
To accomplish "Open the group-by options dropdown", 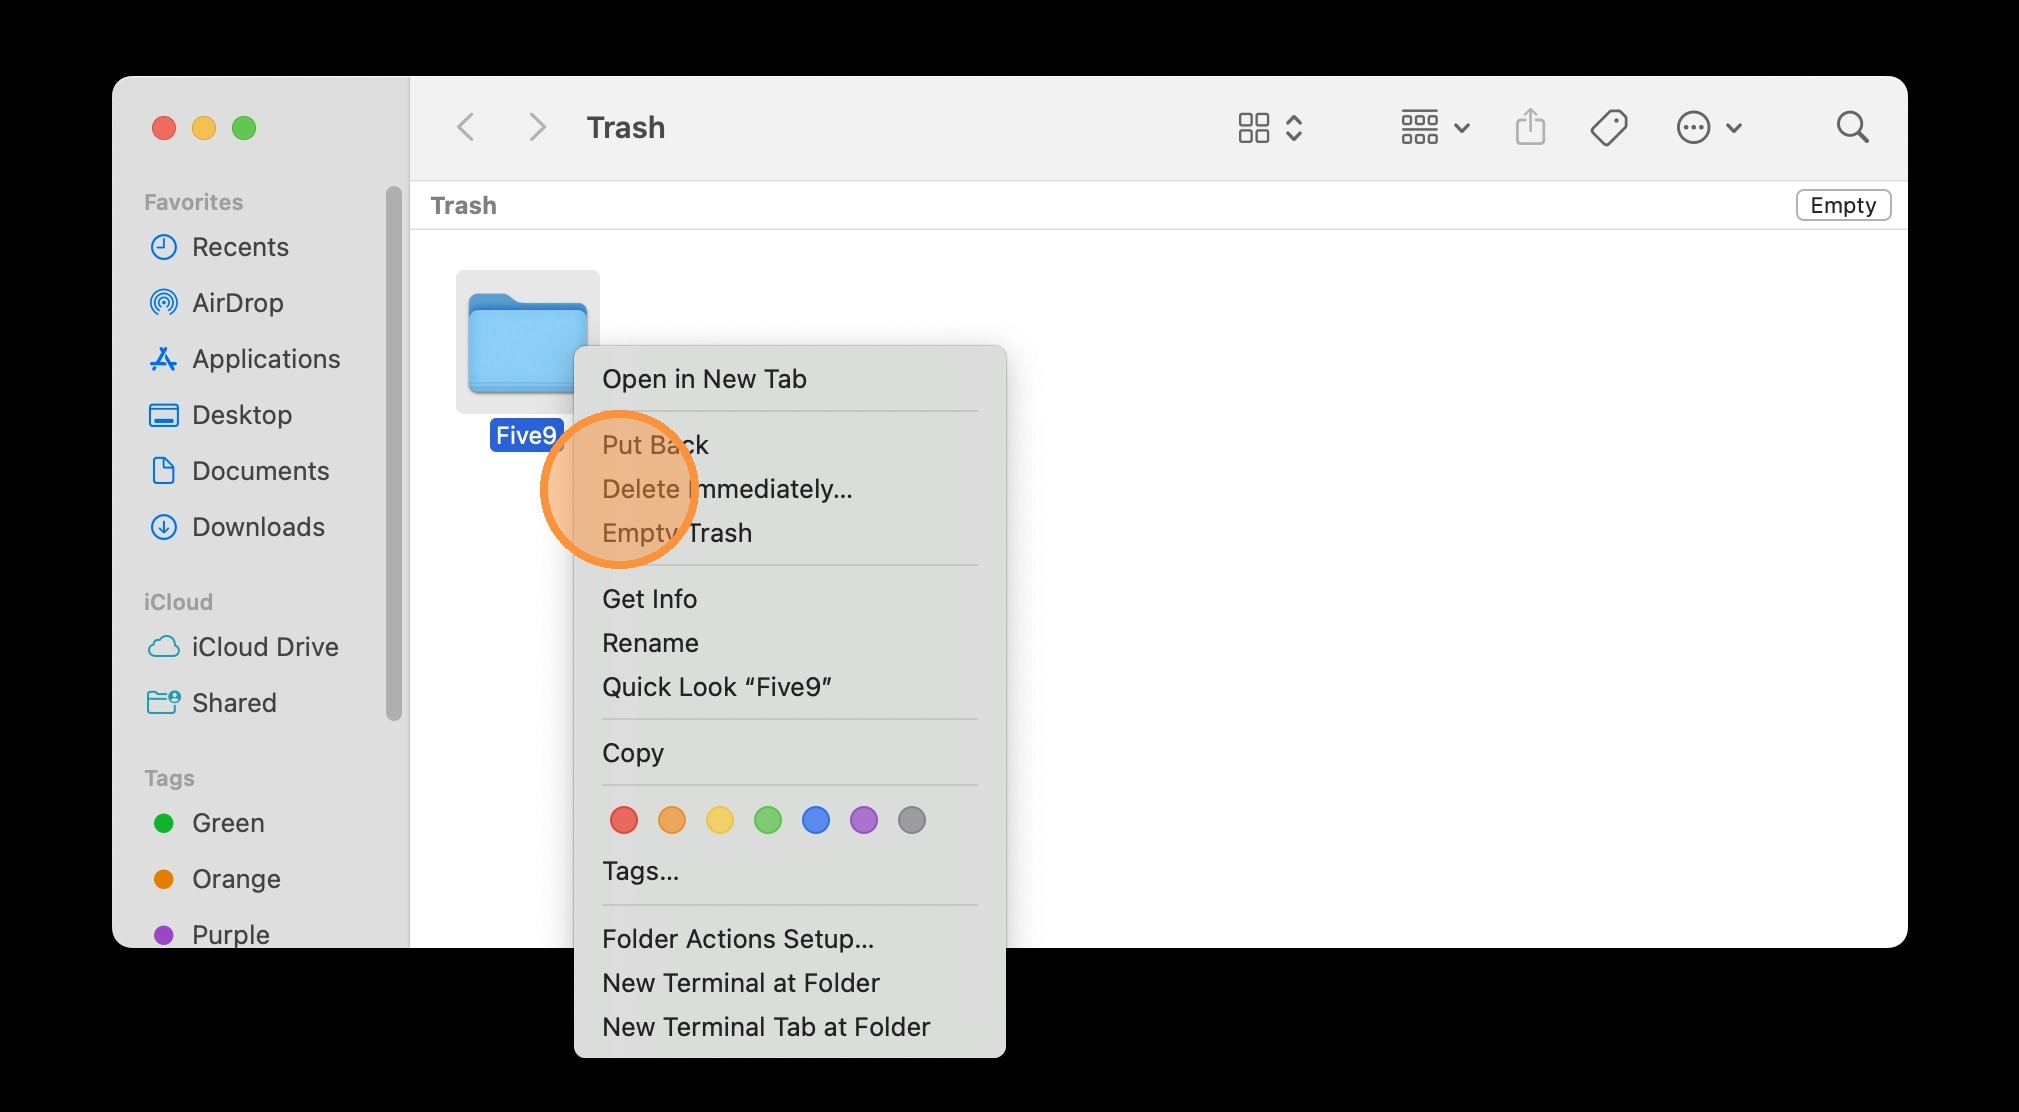I will (x=1435, y=127).
